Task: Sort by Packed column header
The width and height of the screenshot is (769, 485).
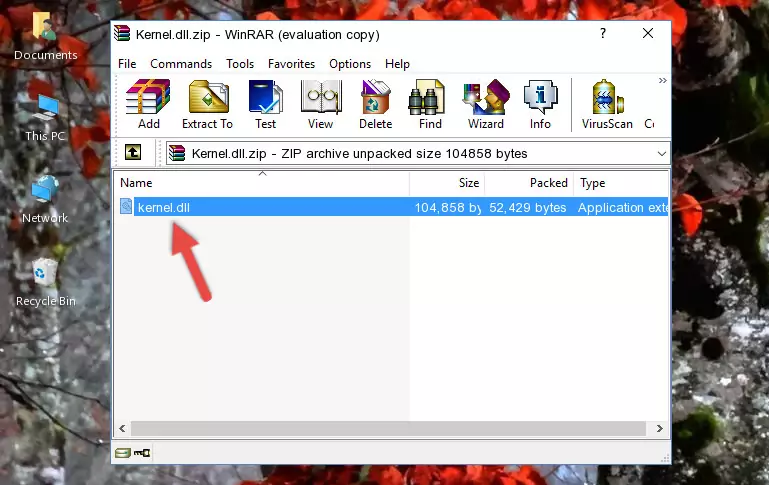Action: pyautogui.click(x=529, y=183)
